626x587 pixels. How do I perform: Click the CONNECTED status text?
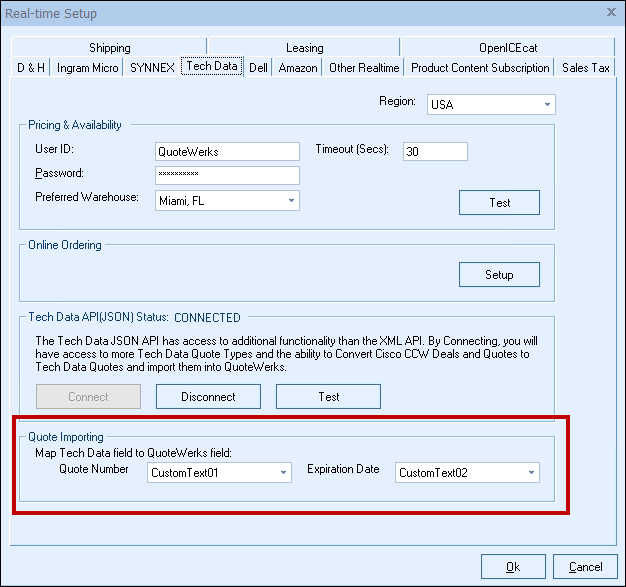click(207, 317)
